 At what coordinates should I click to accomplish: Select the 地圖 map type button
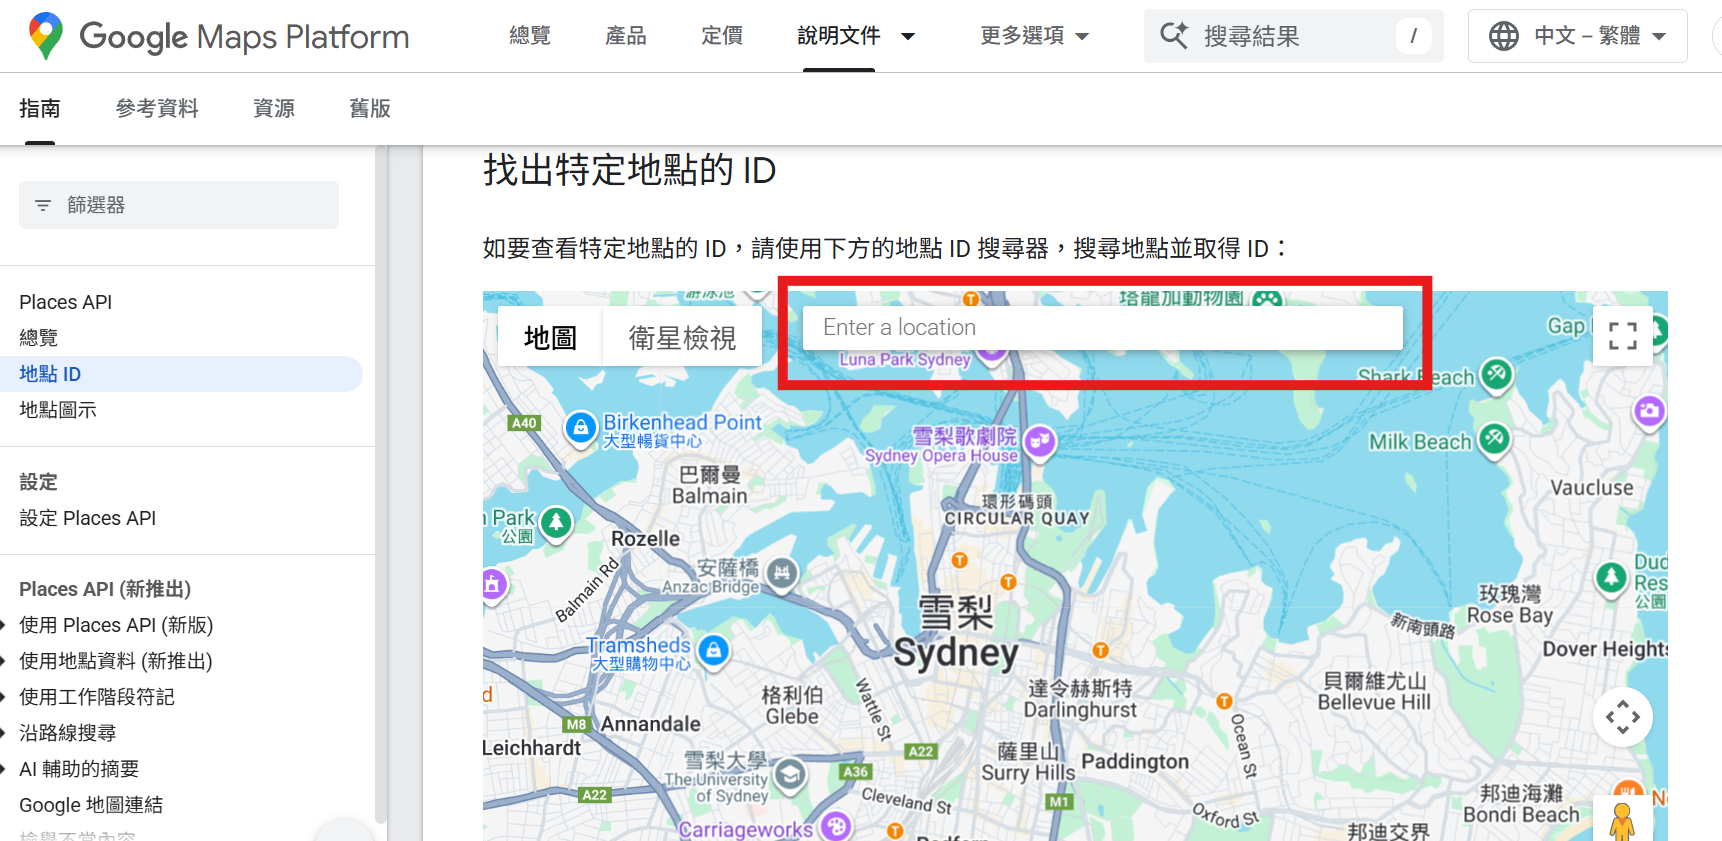(x=550, y=338)
